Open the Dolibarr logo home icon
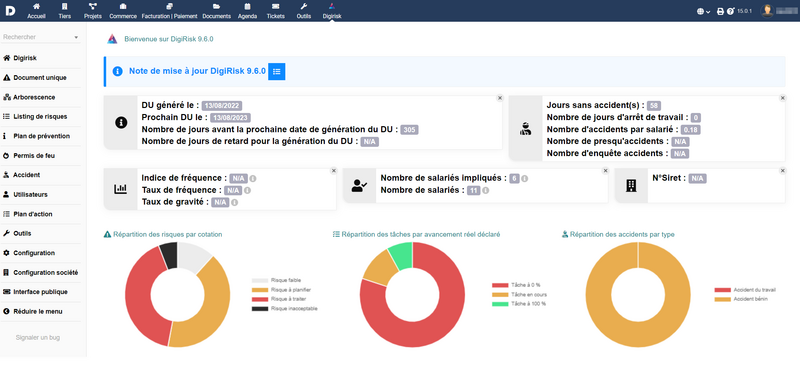This screenshot has height=376, width=800. click(10, 11)
